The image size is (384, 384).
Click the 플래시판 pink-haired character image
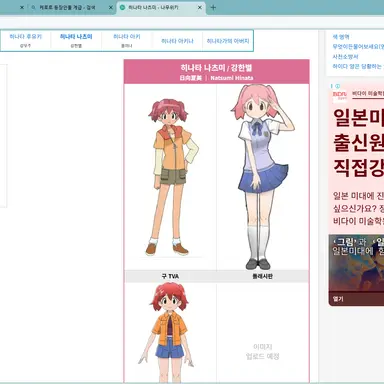[x=262, y=177]
